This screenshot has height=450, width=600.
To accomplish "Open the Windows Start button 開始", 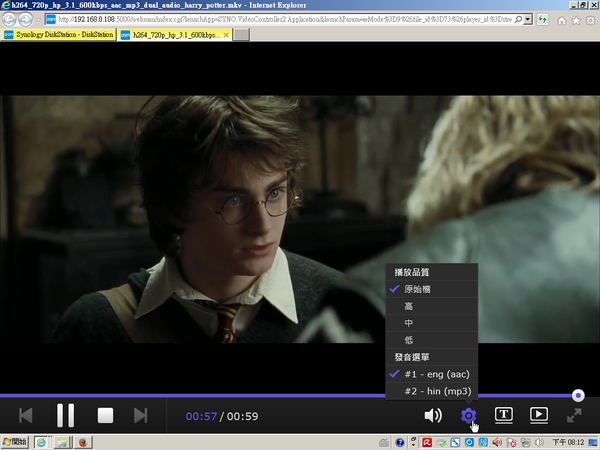I will coord(15,442).
